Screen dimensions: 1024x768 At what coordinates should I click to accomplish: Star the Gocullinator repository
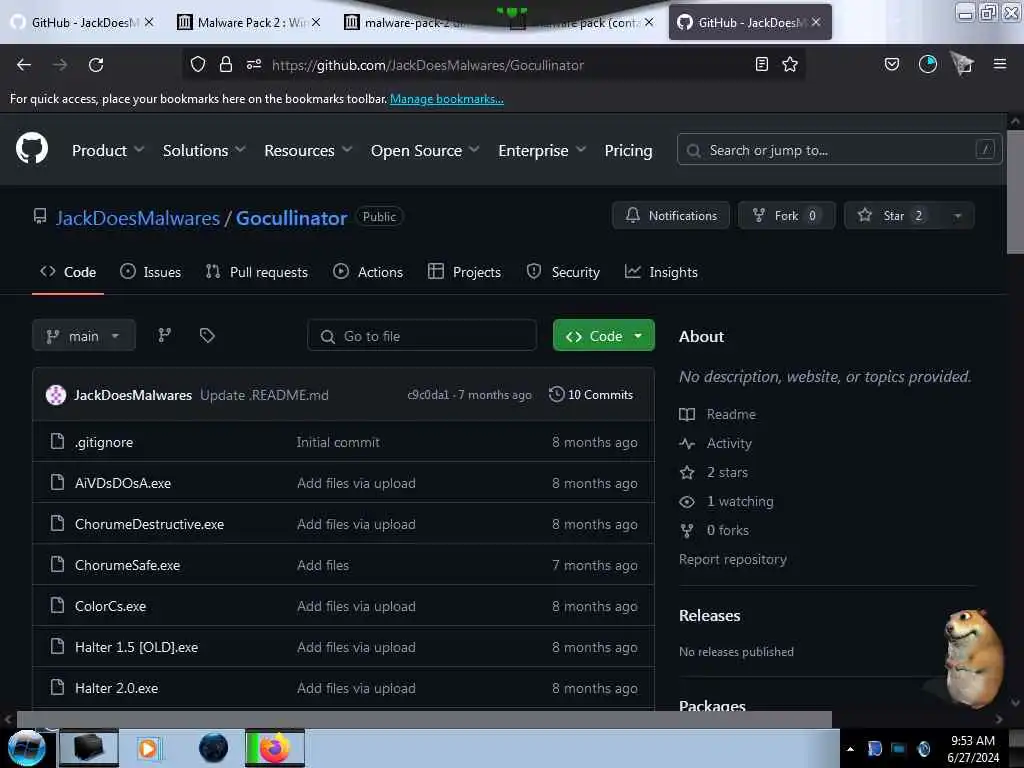tap(892, 216)
